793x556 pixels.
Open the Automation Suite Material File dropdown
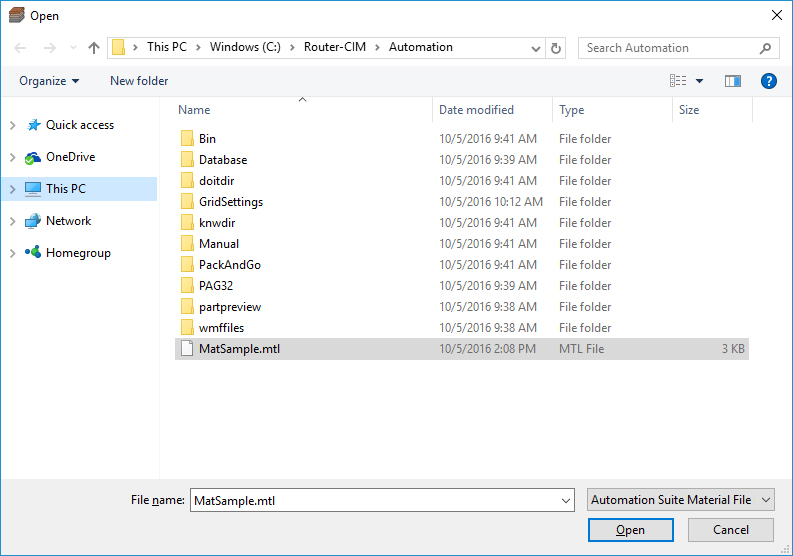point(680,500)
